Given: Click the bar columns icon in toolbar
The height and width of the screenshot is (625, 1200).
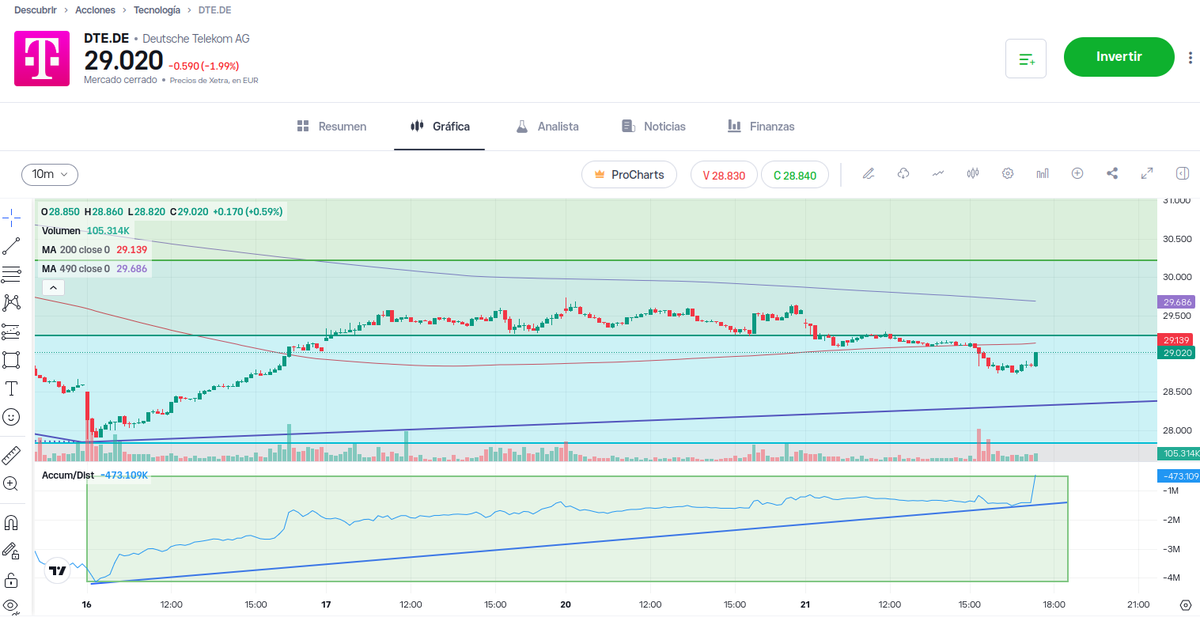Looking at the screenshot, I should pyautogui.click(x=1043, y=174).
